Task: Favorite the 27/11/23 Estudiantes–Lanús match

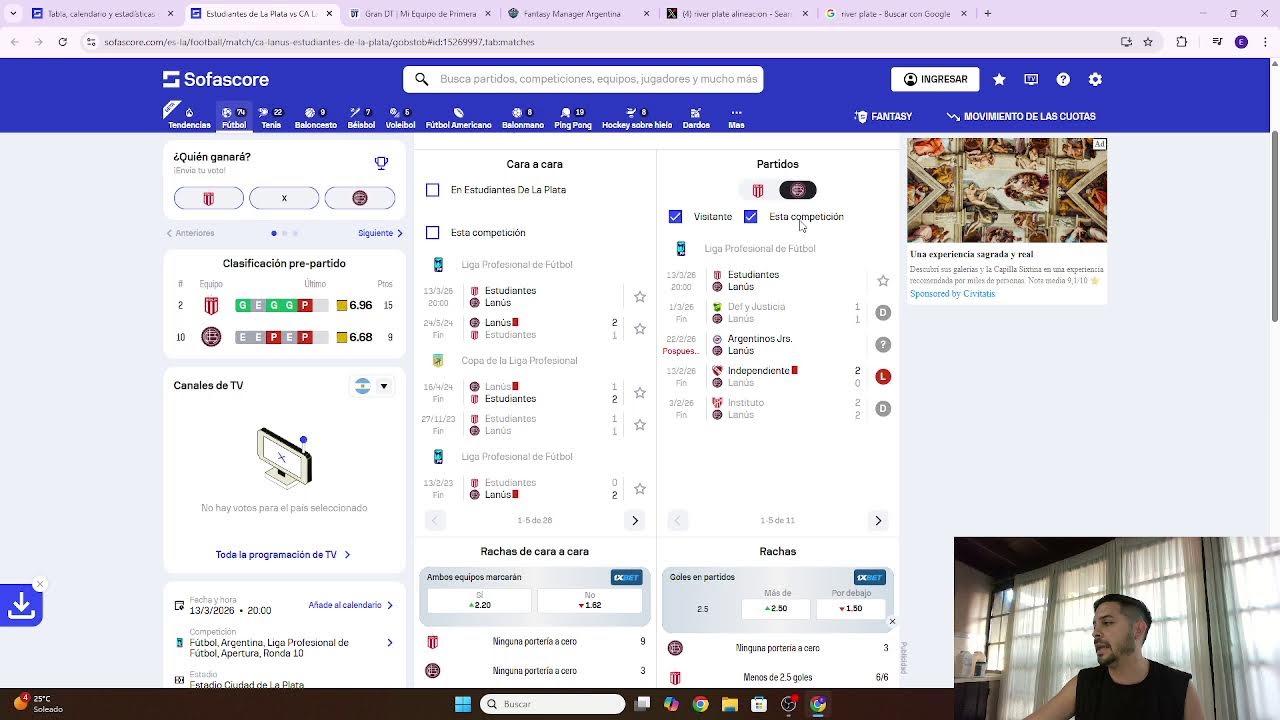Action: pos(640,425)
